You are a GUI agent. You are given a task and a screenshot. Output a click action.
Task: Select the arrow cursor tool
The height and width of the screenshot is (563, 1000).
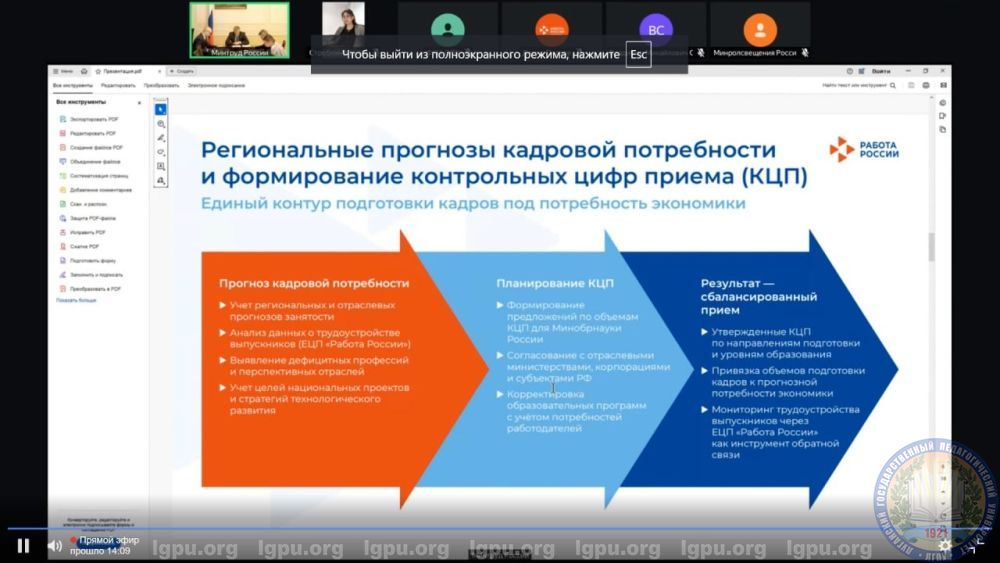161,109
